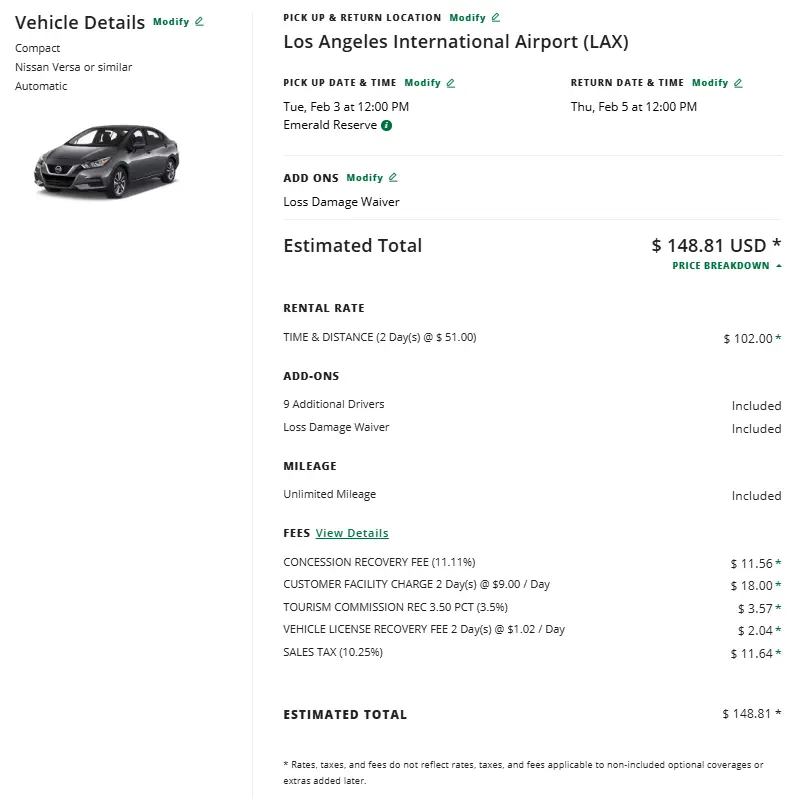Click pencil icon for Pick Up Date & Time
Image resolution: width=809 pixels, height=799 pixels.
click(451, 83)
